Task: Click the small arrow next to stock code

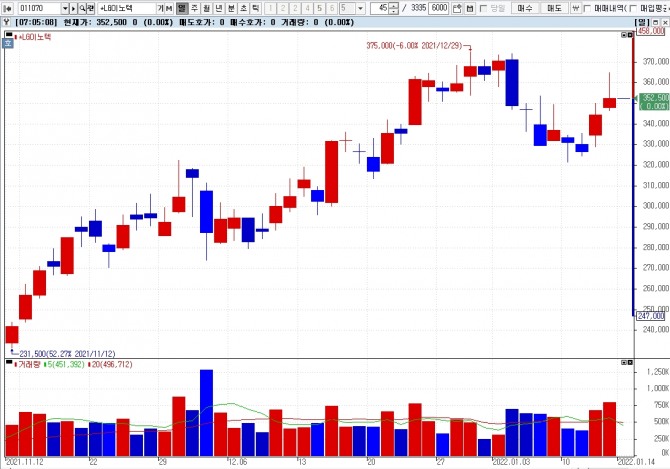Action: click(x=73, y=8)
